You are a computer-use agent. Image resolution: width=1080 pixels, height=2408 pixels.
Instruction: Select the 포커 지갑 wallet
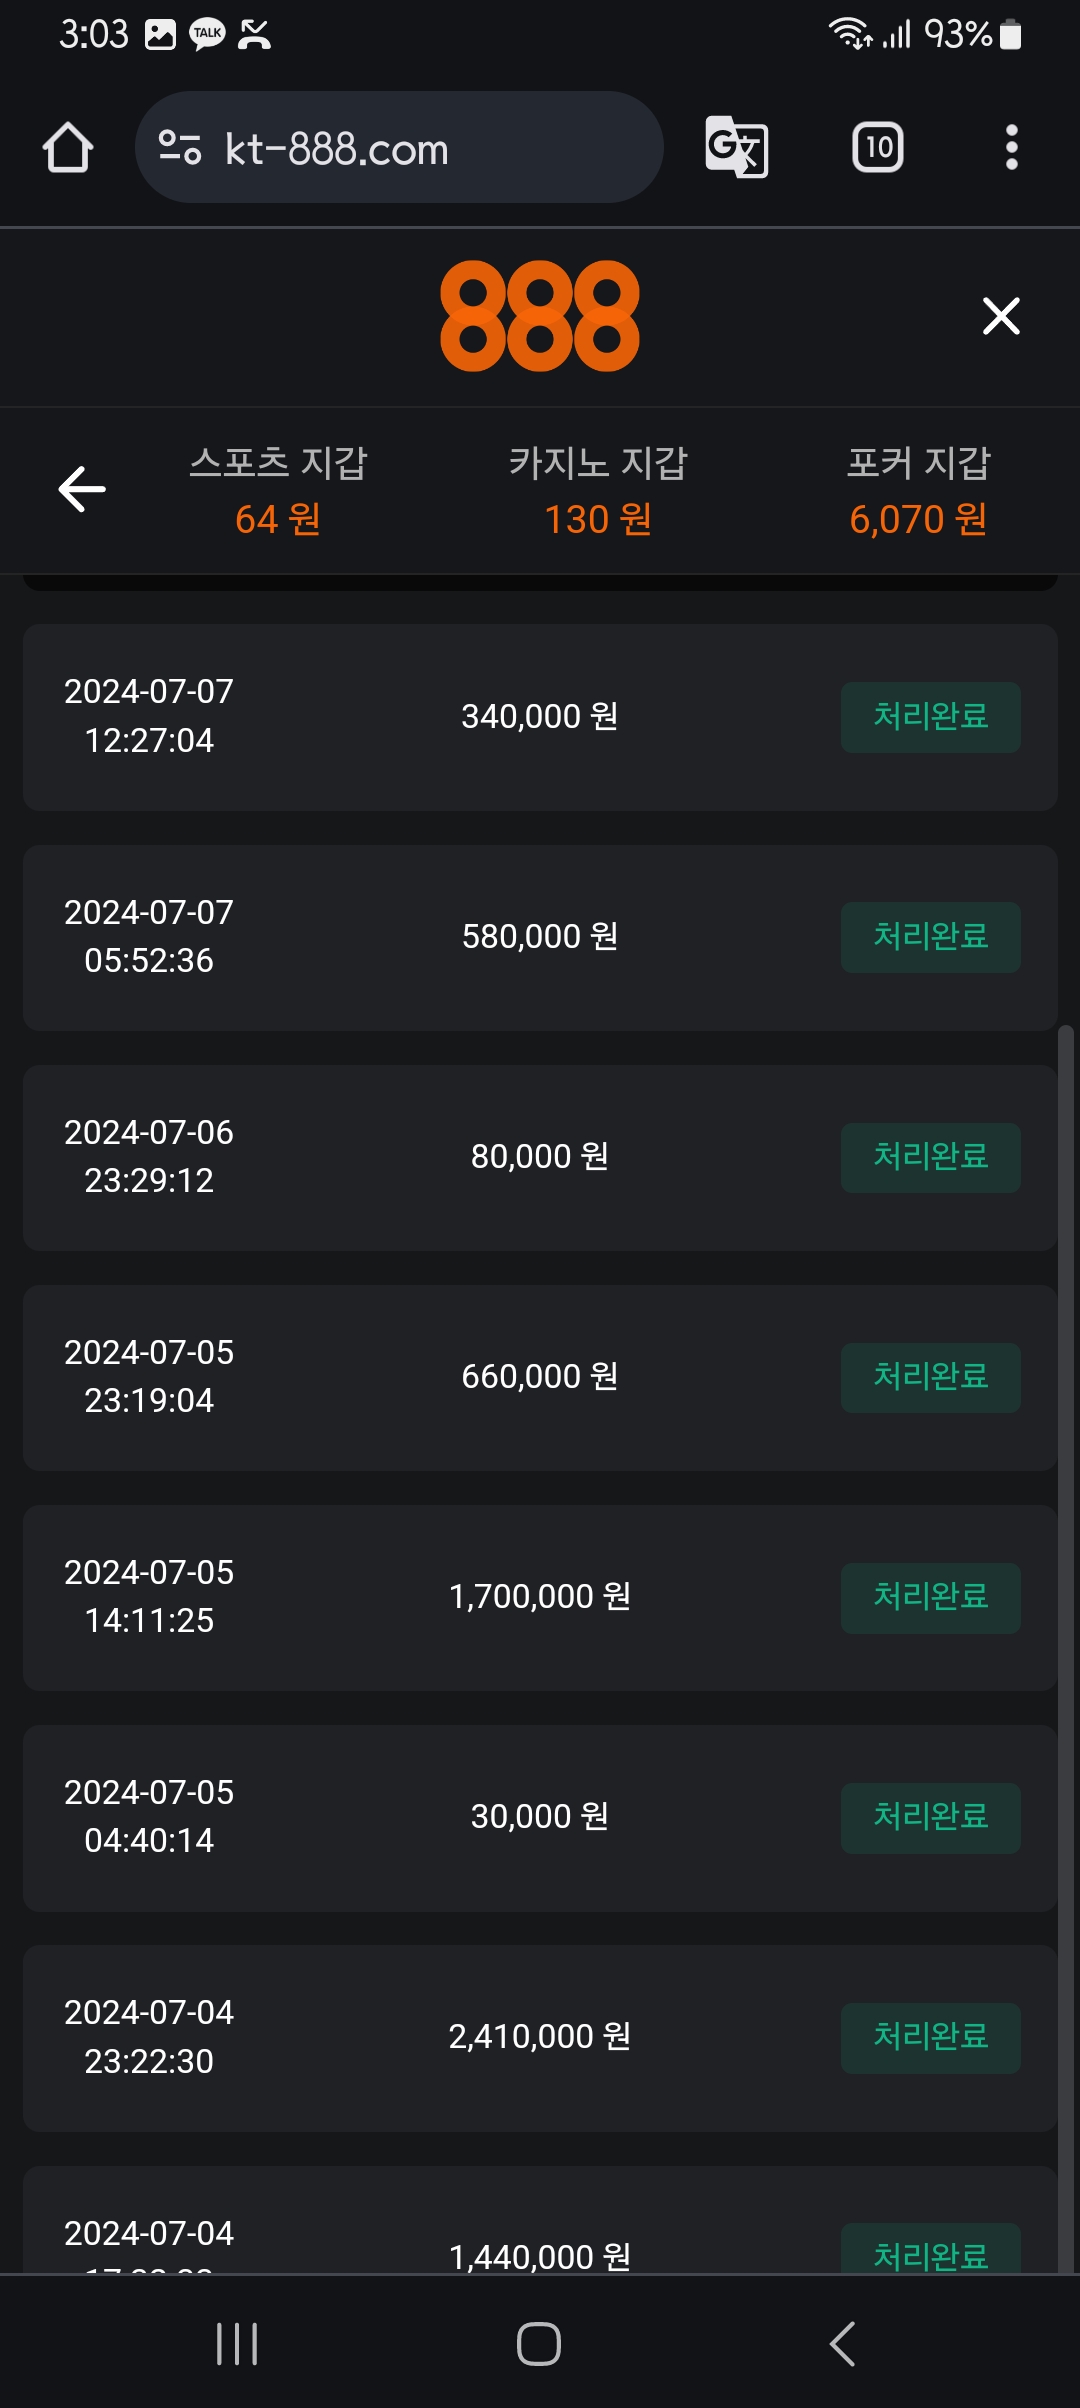pos(918,490)
